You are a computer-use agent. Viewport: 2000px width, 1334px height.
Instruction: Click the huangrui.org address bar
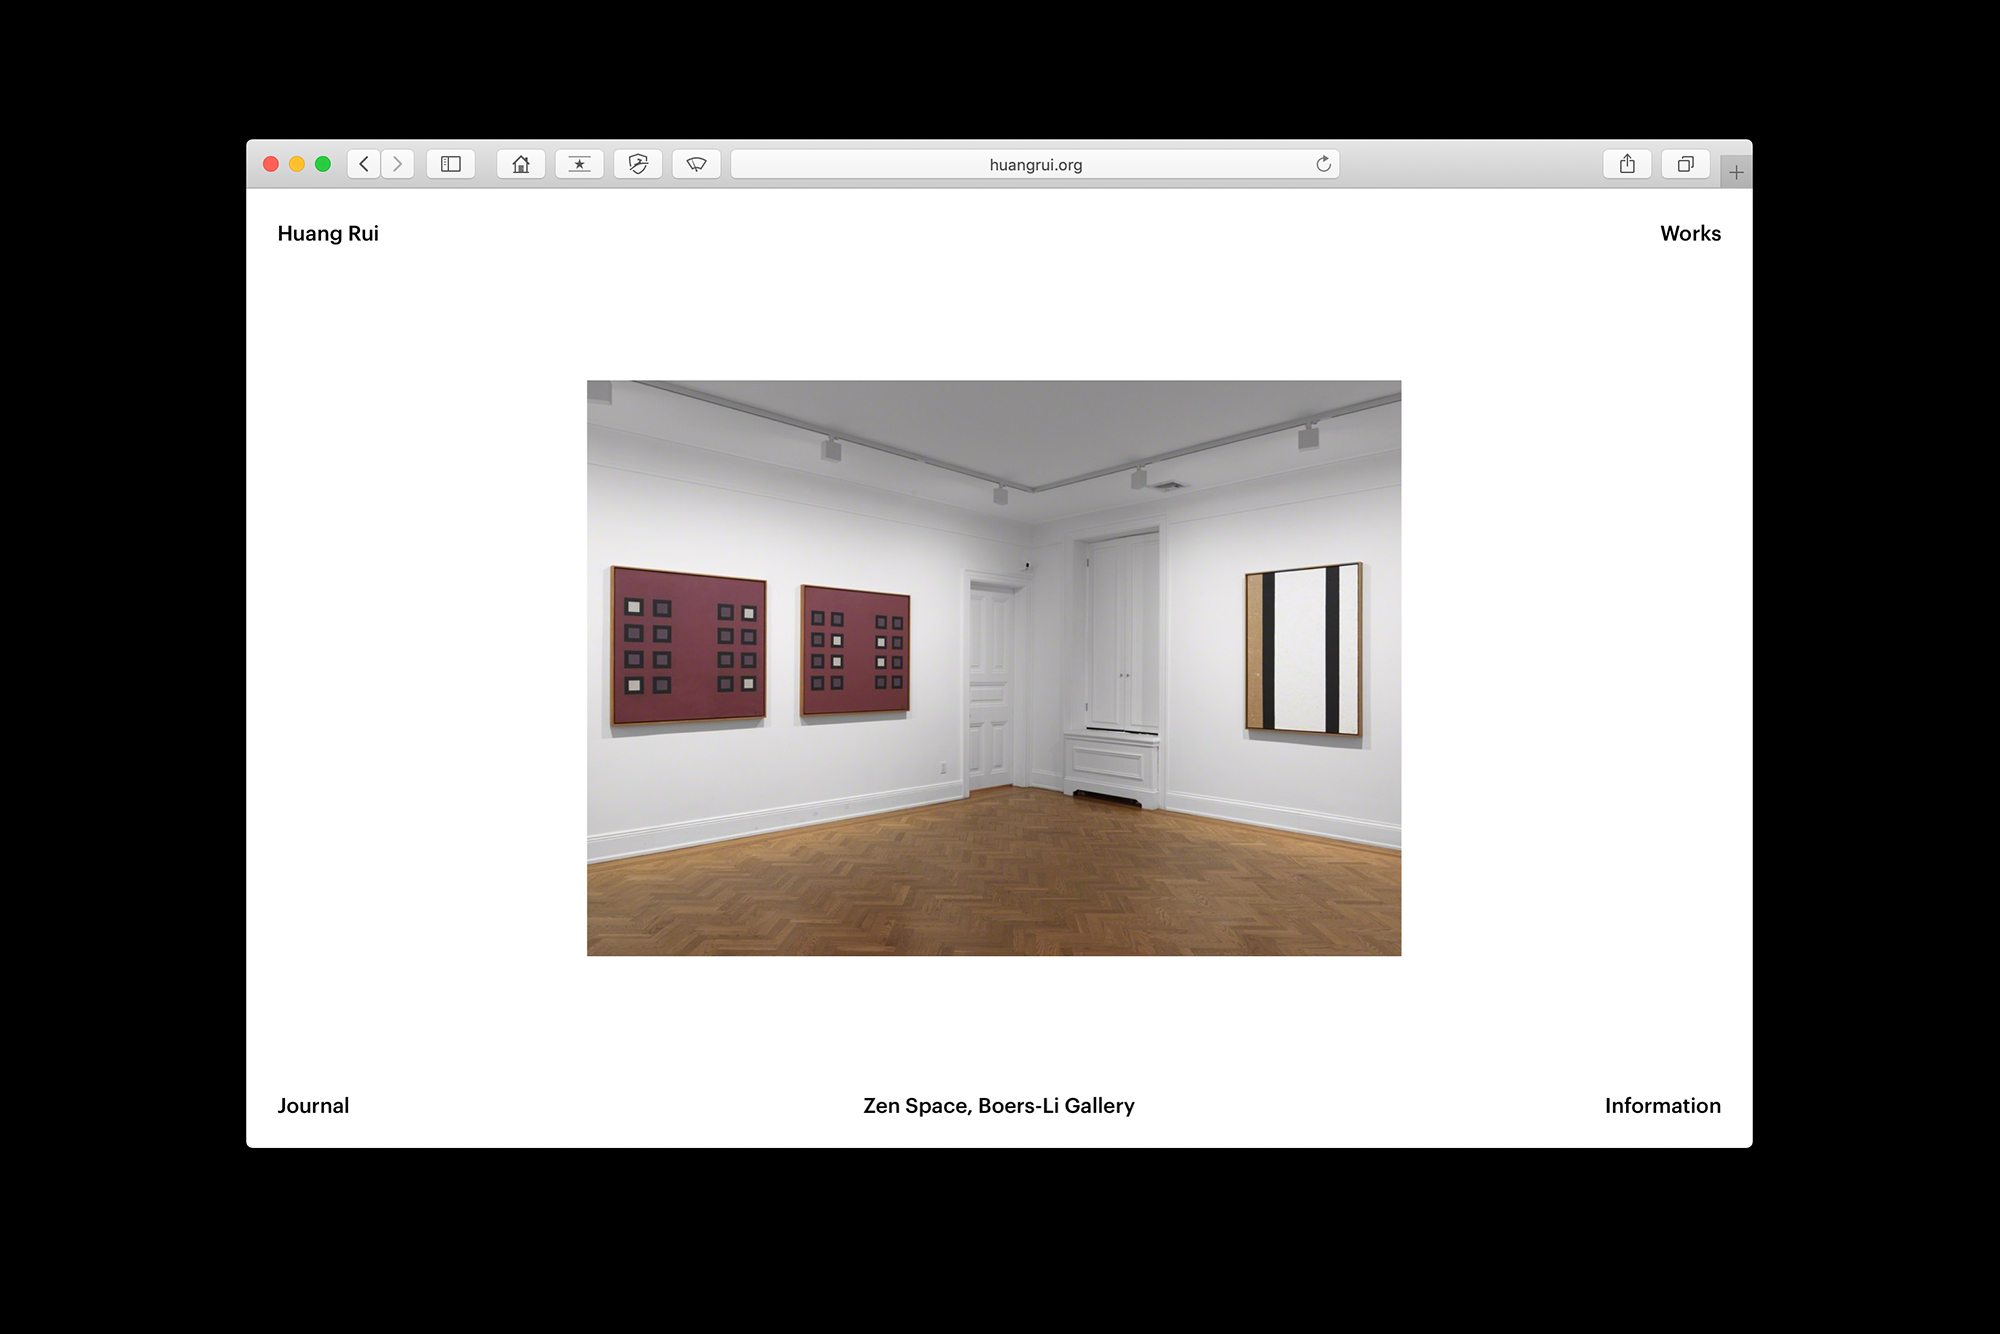1035,165
